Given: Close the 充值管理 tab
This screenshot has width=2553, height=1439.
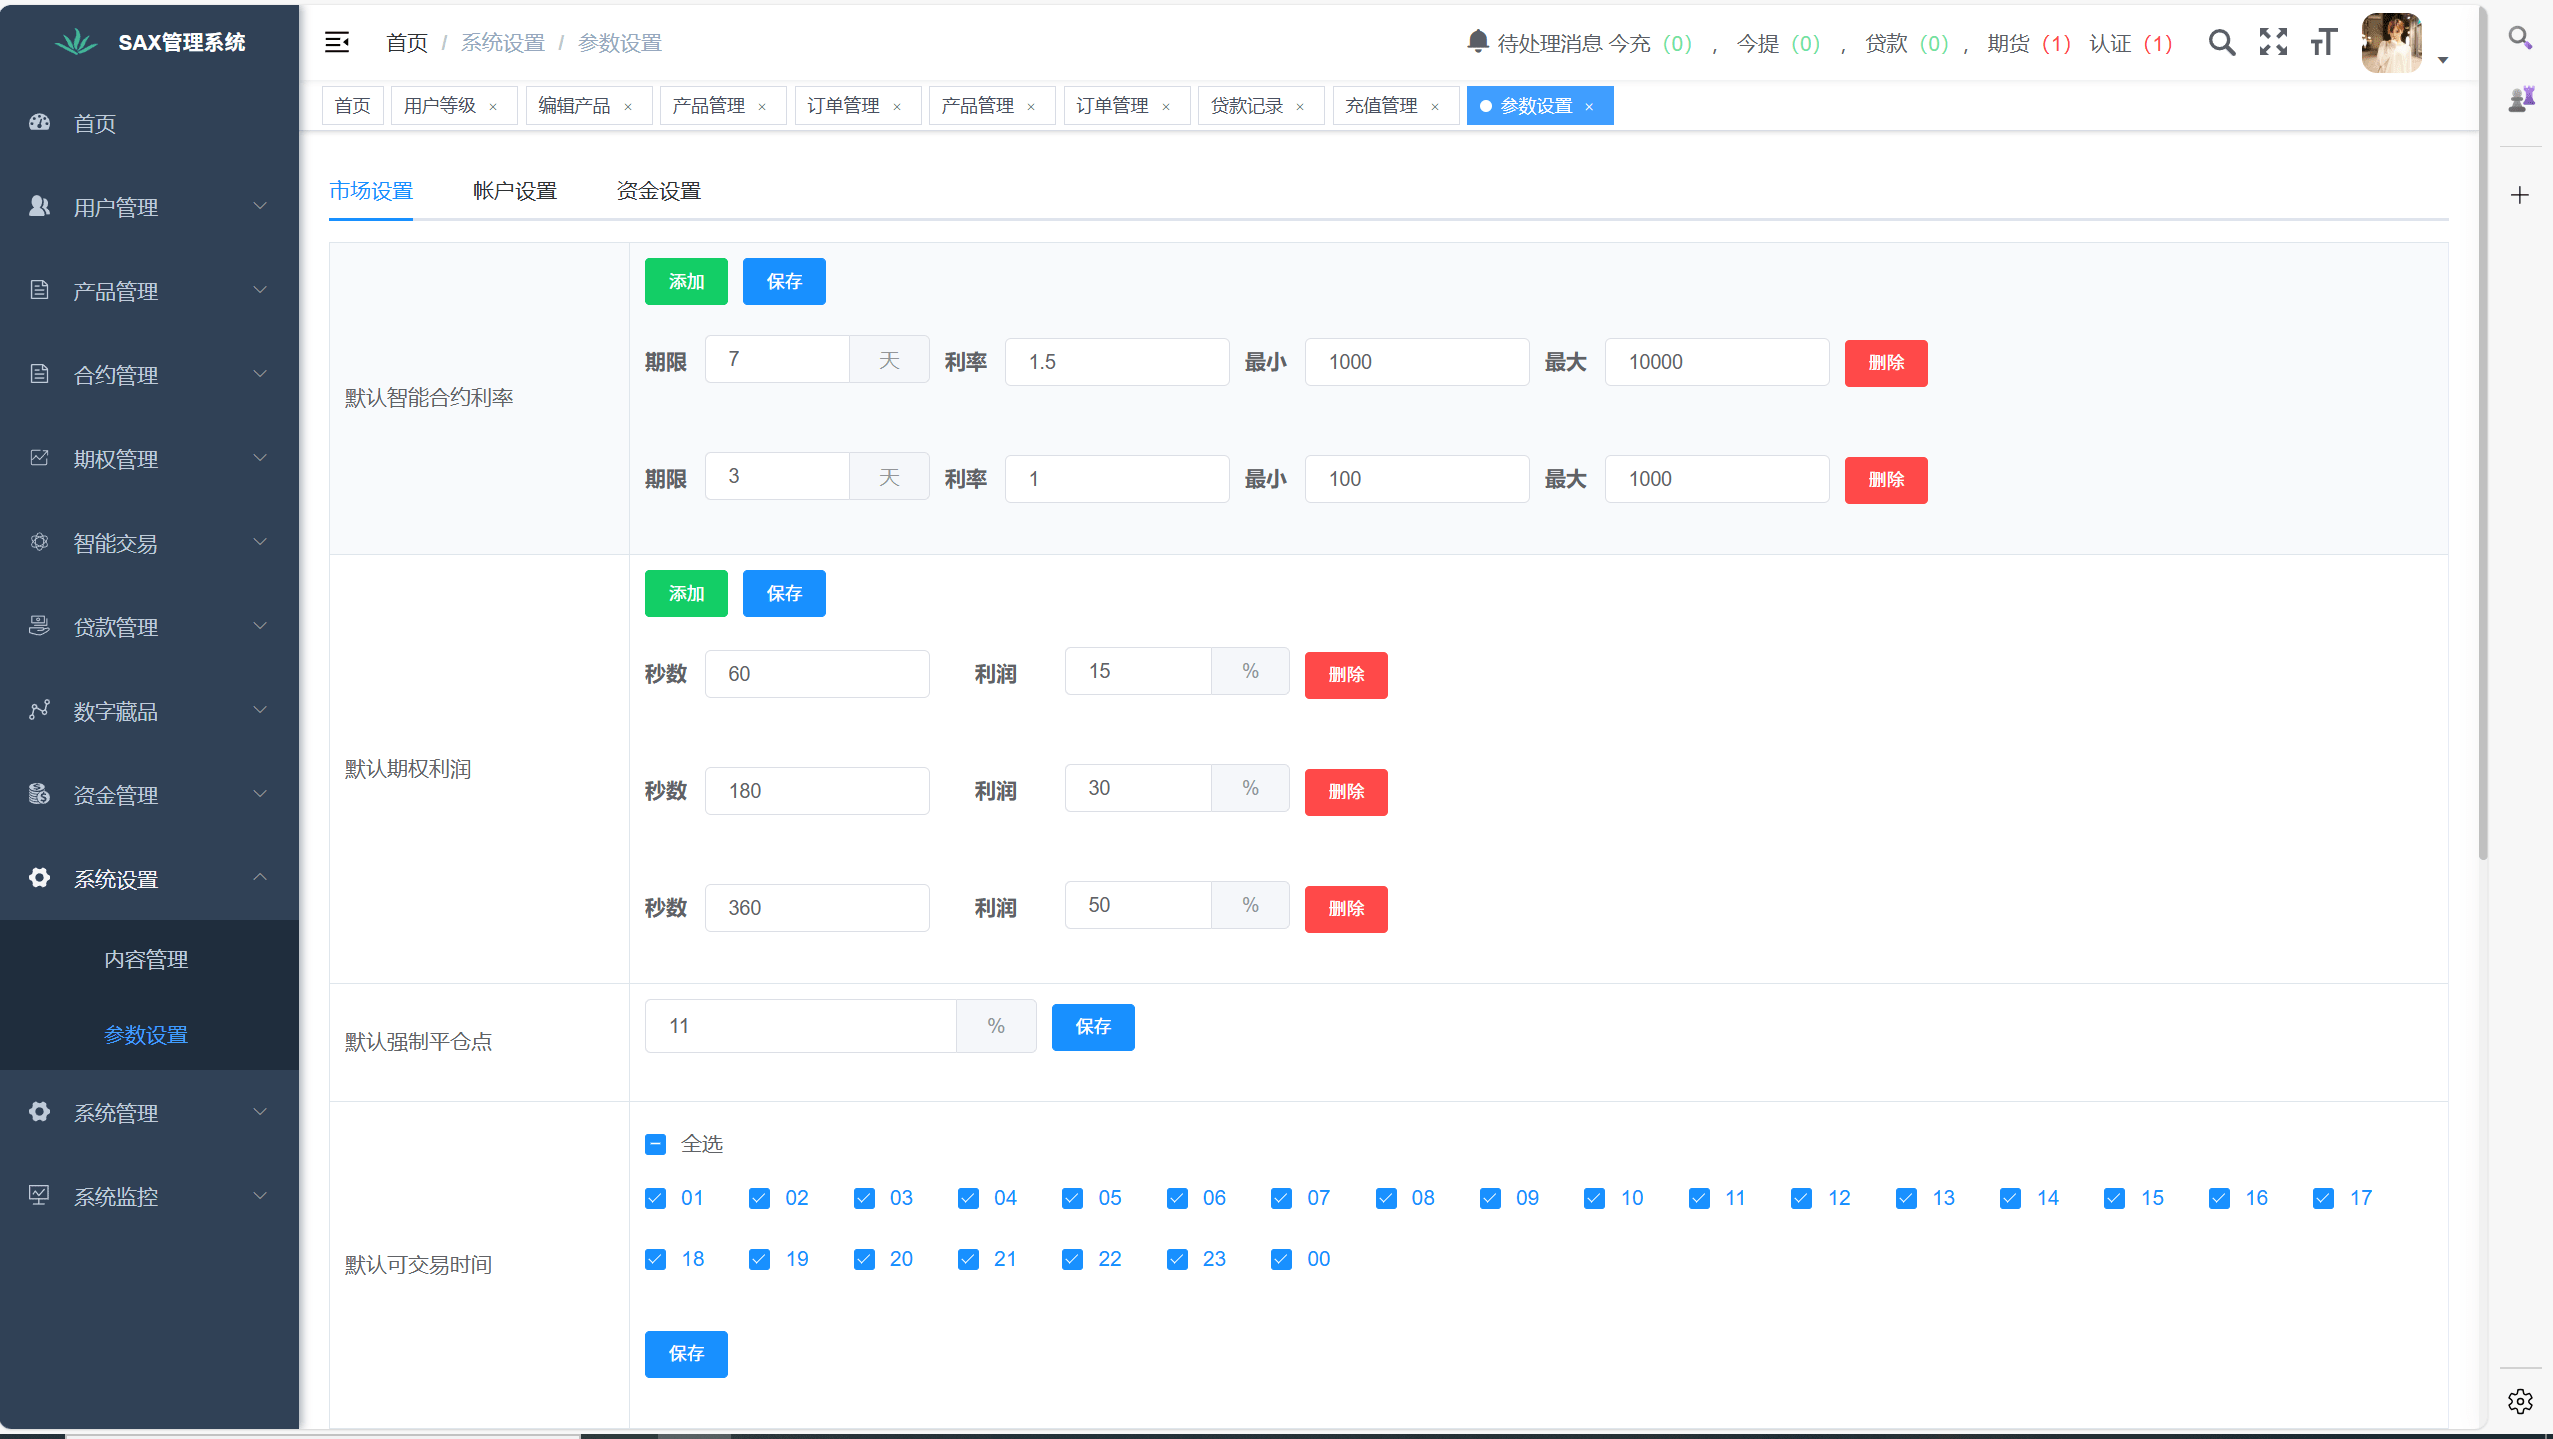Looking at the screenshot, I should (x=1435, y=107).
